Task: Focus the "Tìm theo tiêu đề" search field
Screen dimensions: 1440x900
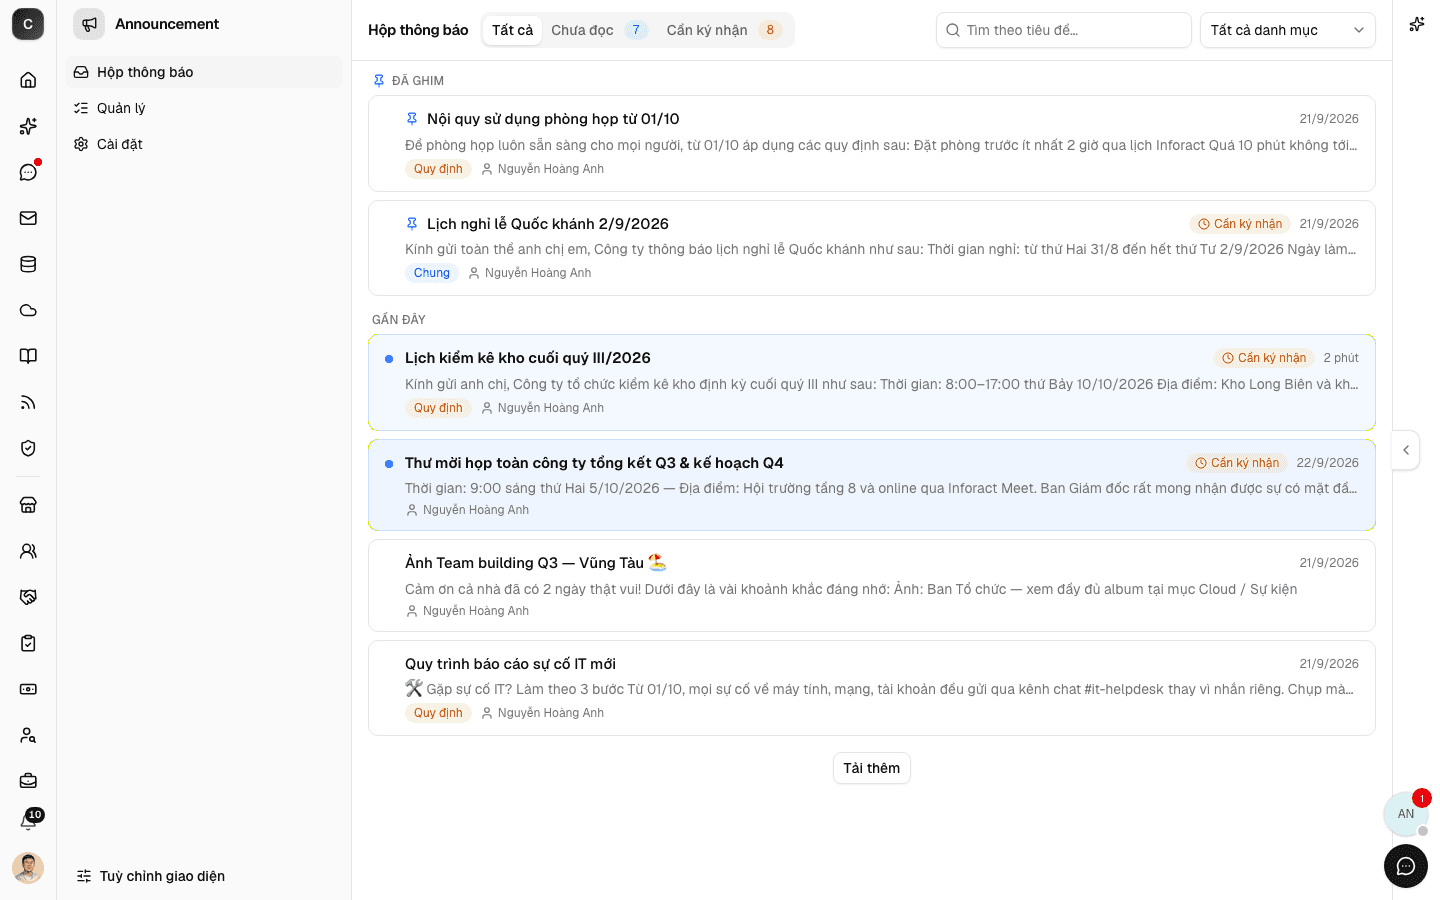Action: pos(1064,30)
